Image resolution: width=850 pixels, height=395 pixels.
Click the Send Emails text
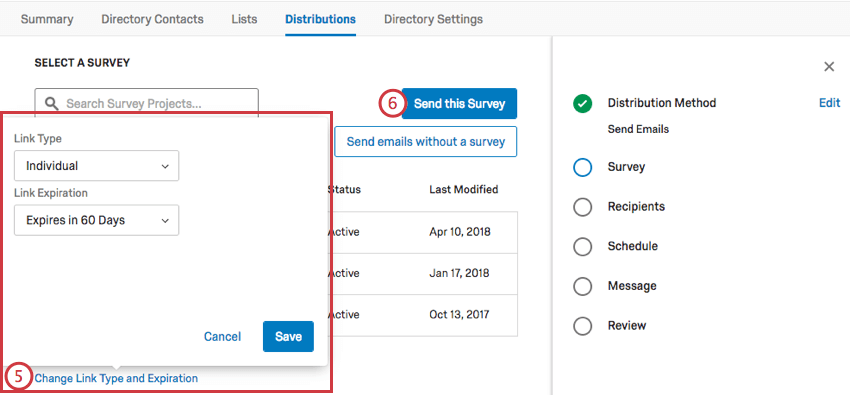638,129
